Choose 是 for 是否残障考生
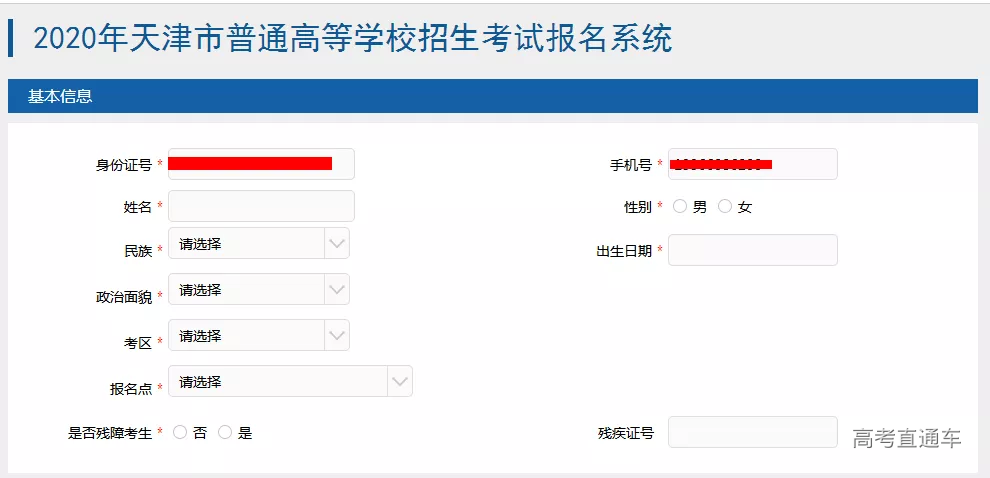 click(x=225, y=433)
